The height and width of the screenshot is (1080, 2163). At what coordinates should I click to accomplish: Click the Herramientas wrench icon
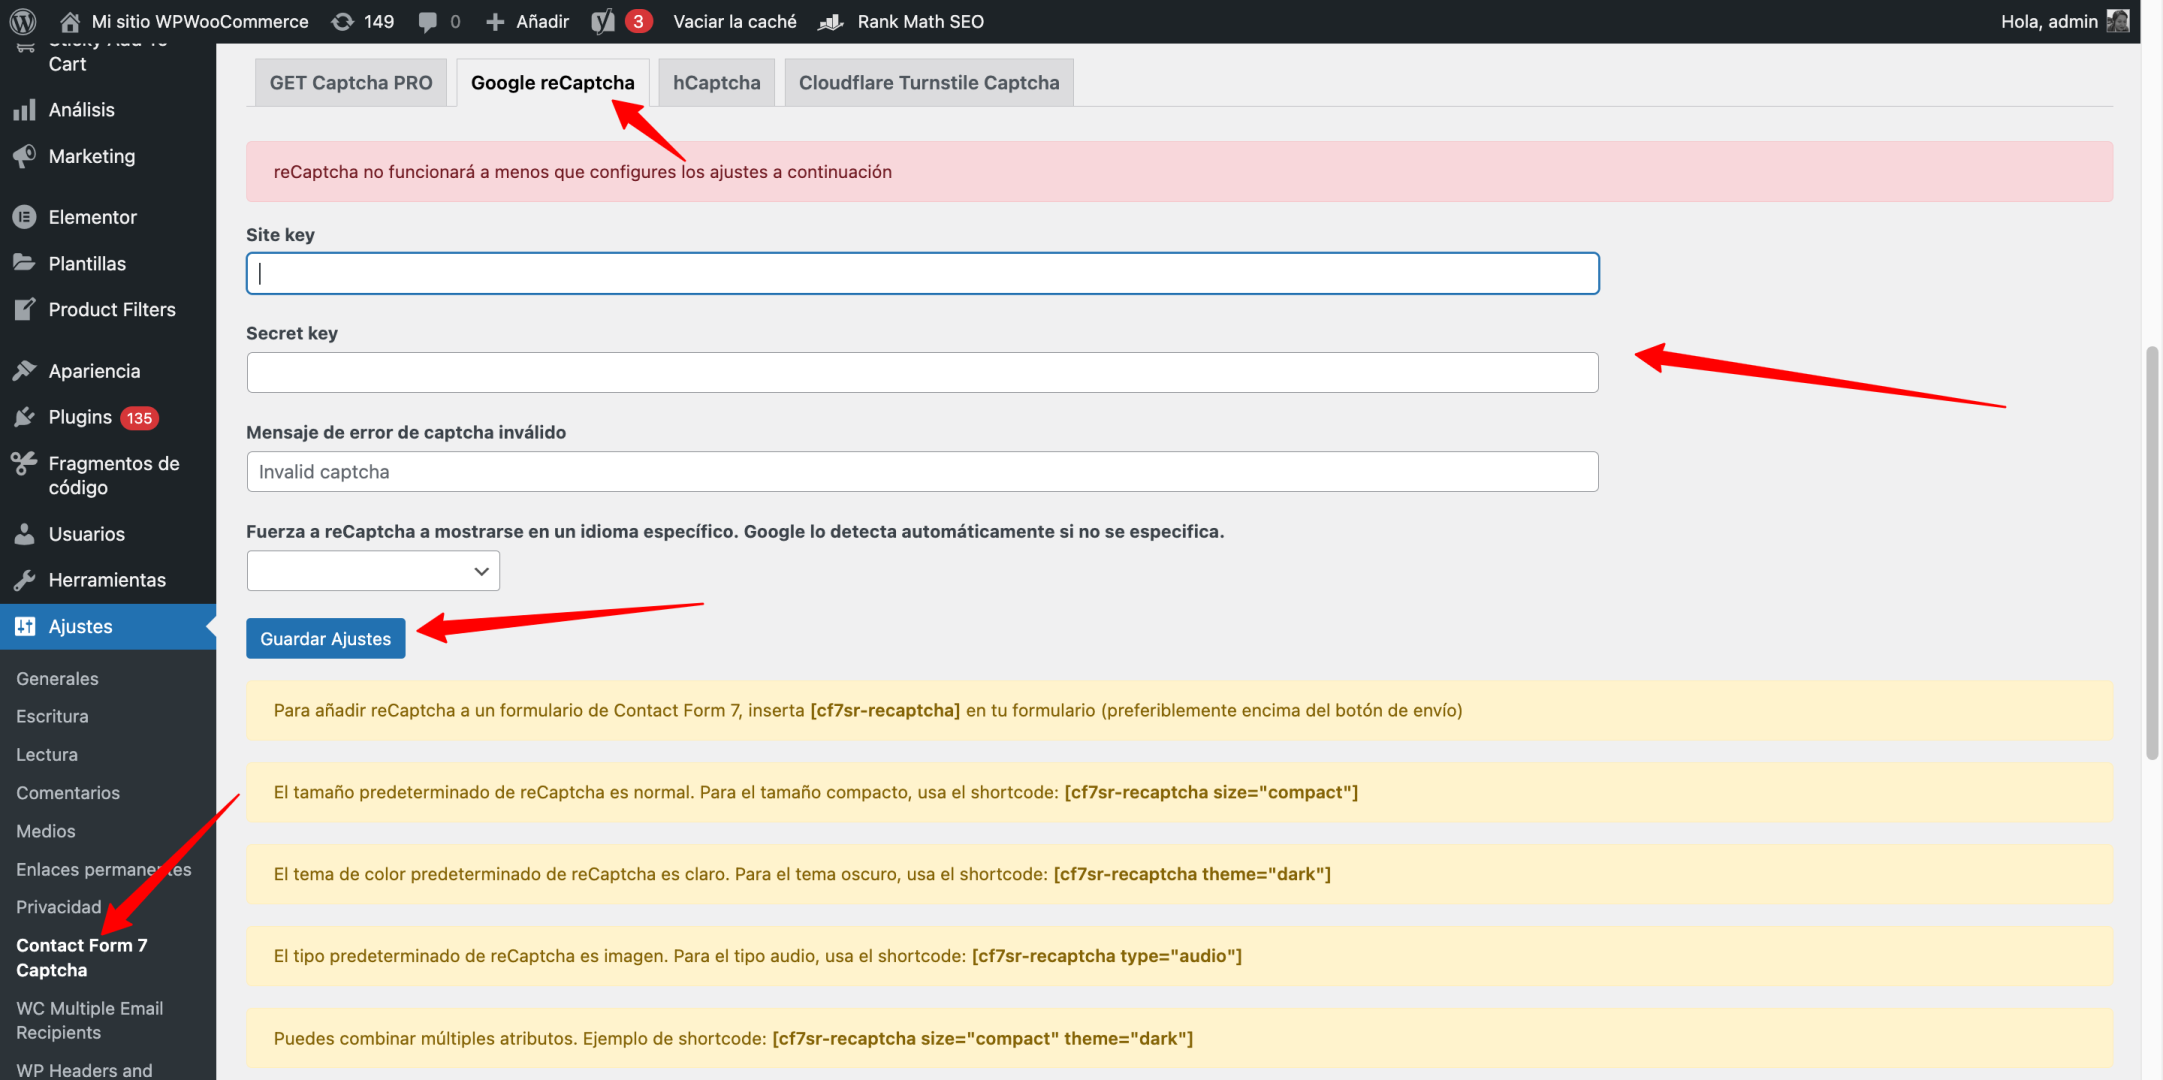(x=24, y=580)
